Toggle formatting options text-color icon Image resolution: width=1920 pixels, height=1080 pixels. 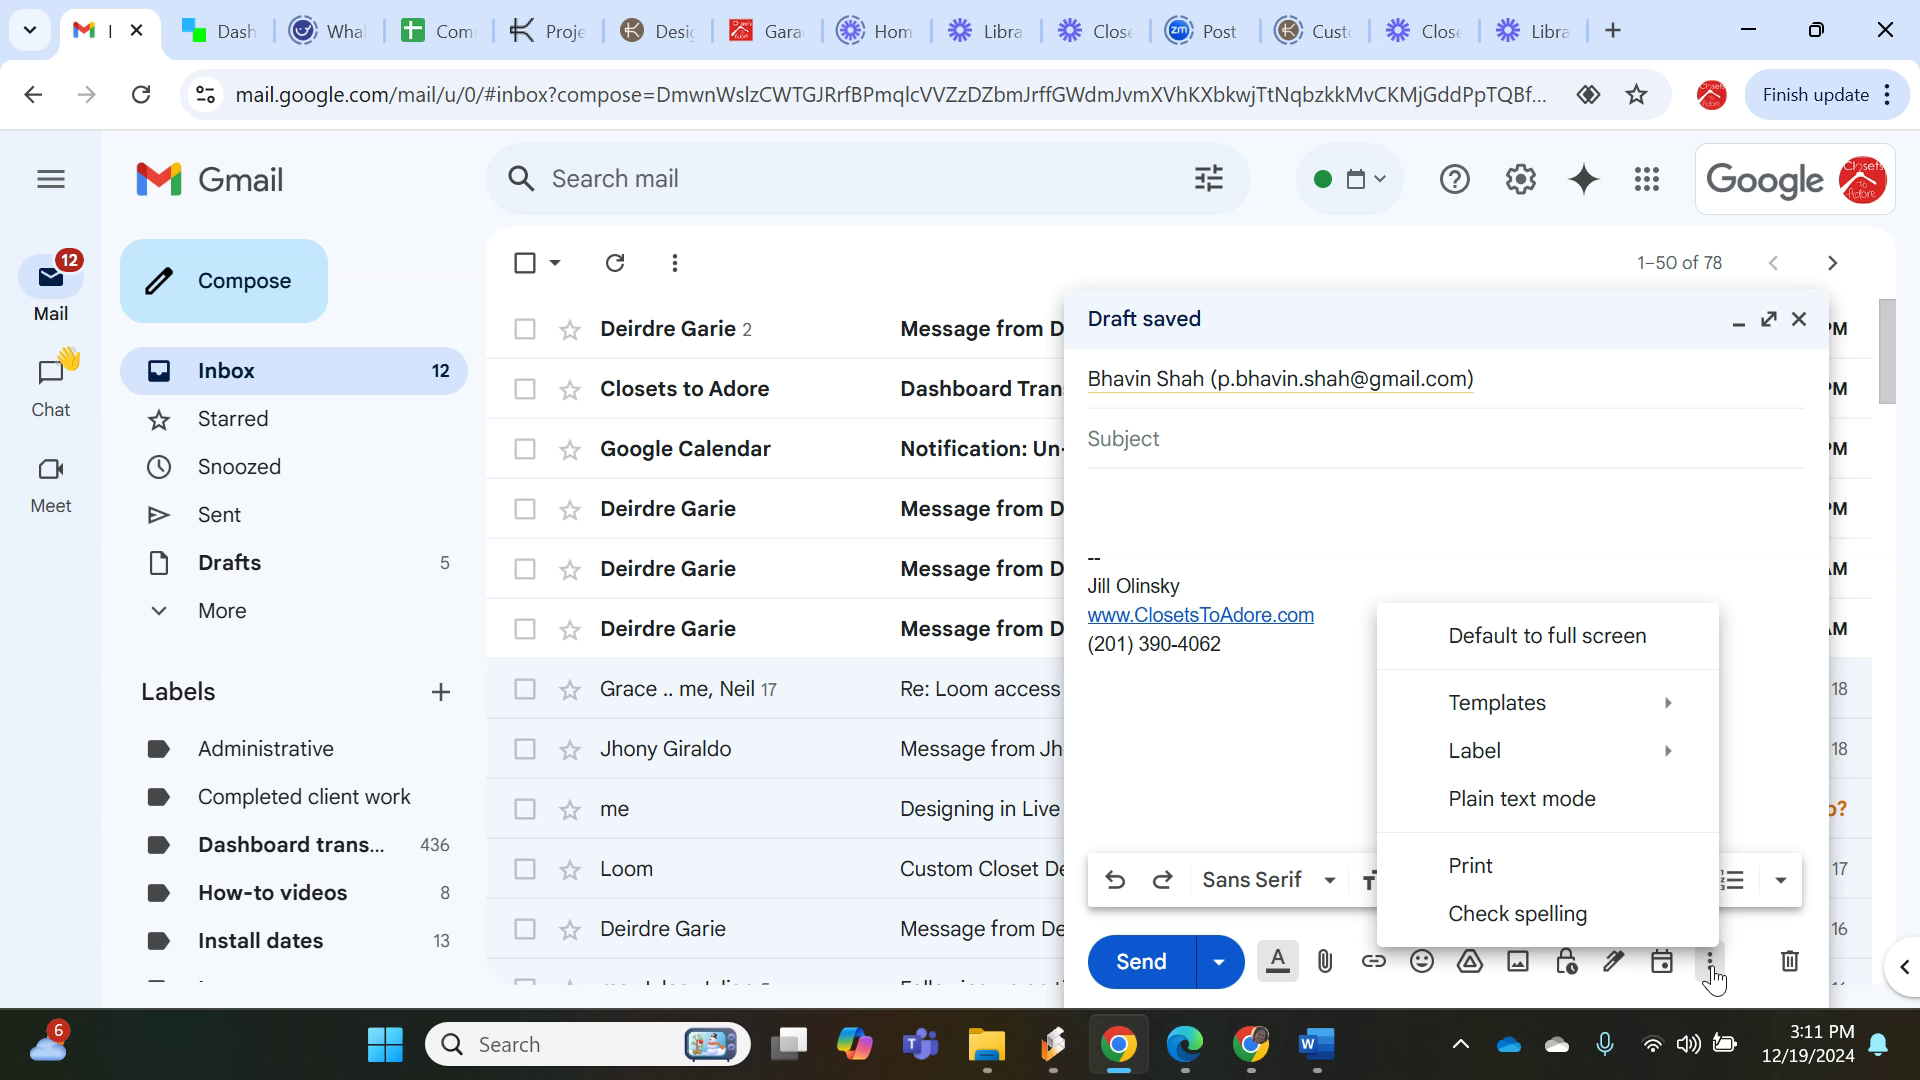(x=1277, y=962)
